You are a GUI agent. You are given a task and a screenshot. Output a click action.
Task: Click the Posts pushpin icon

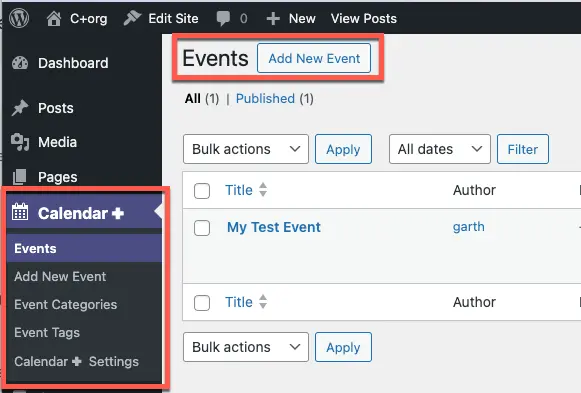(20, 108)
